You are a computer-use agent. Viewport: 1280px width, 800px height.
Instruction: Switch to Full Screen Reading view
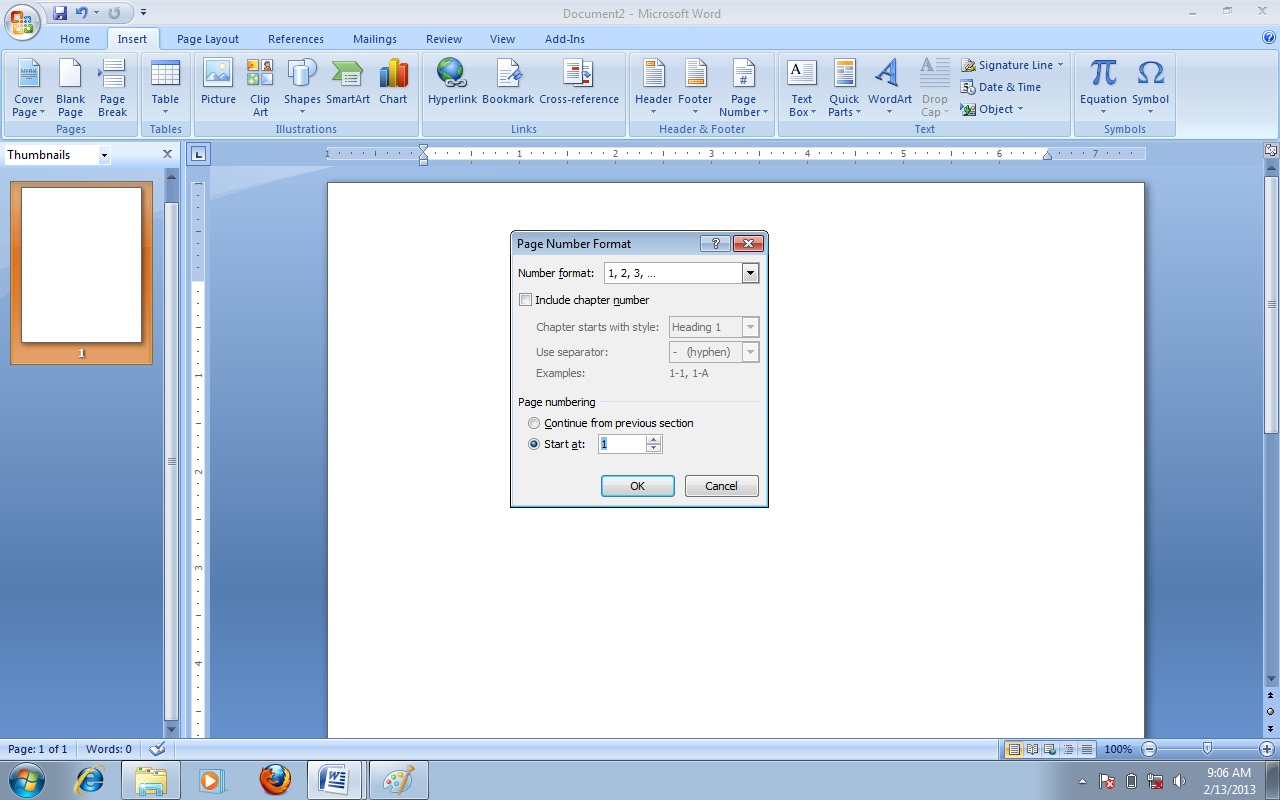1032,749
